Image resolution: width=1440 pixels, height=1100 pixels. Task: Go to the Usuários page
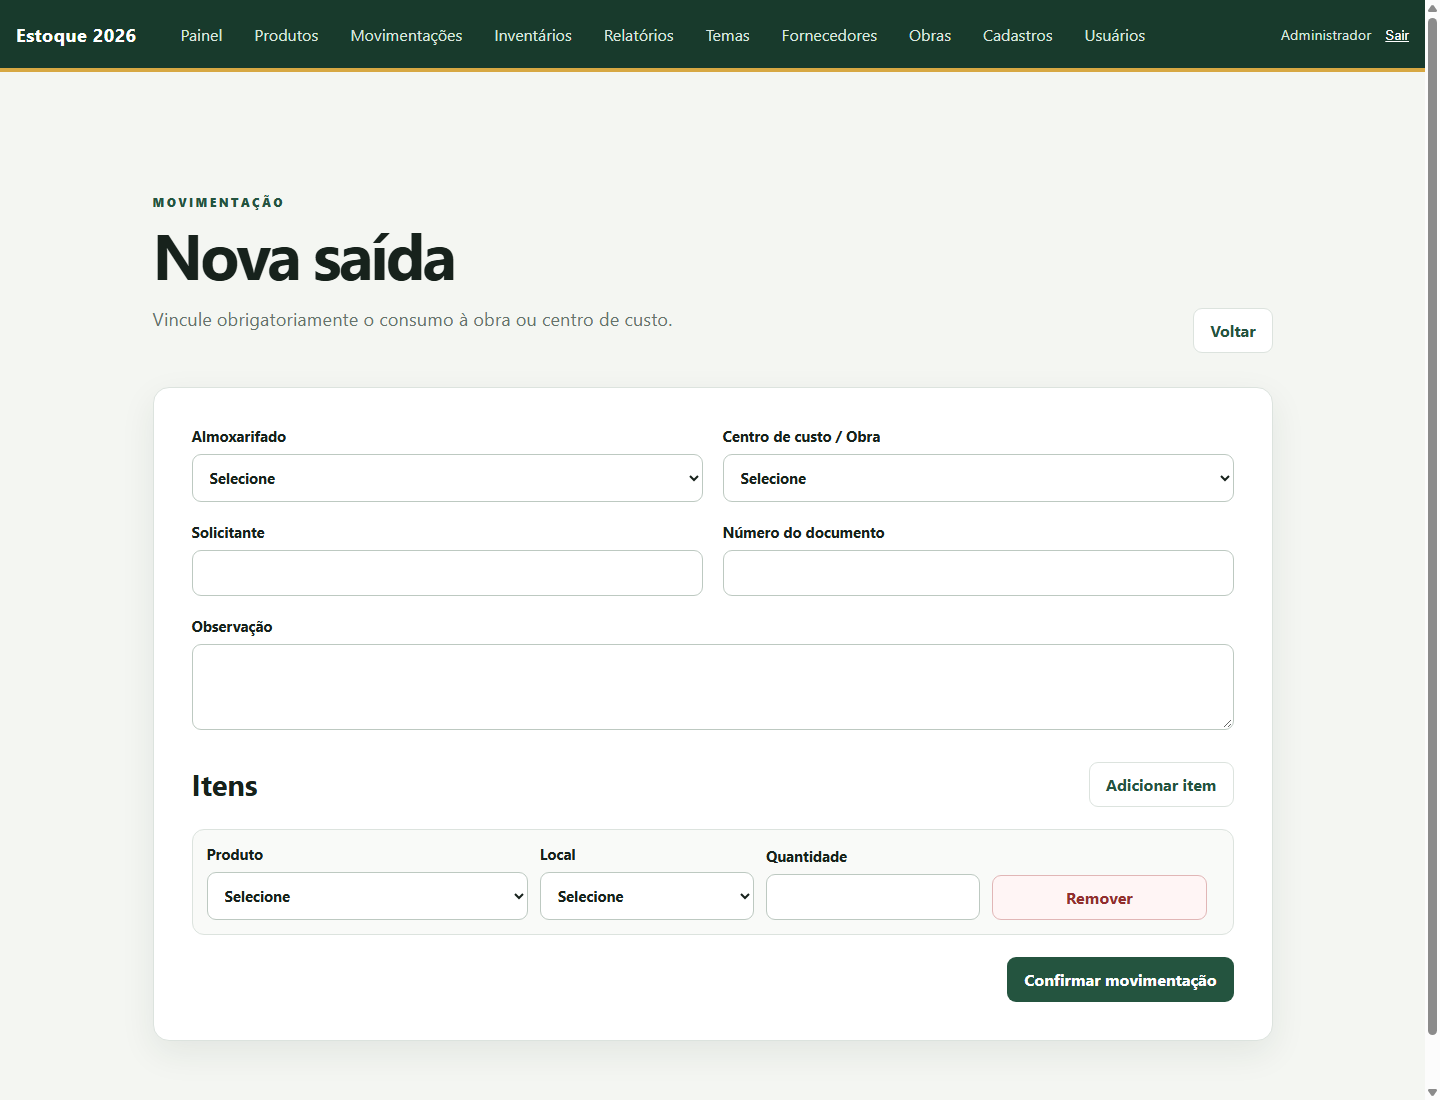point(1115,35)
